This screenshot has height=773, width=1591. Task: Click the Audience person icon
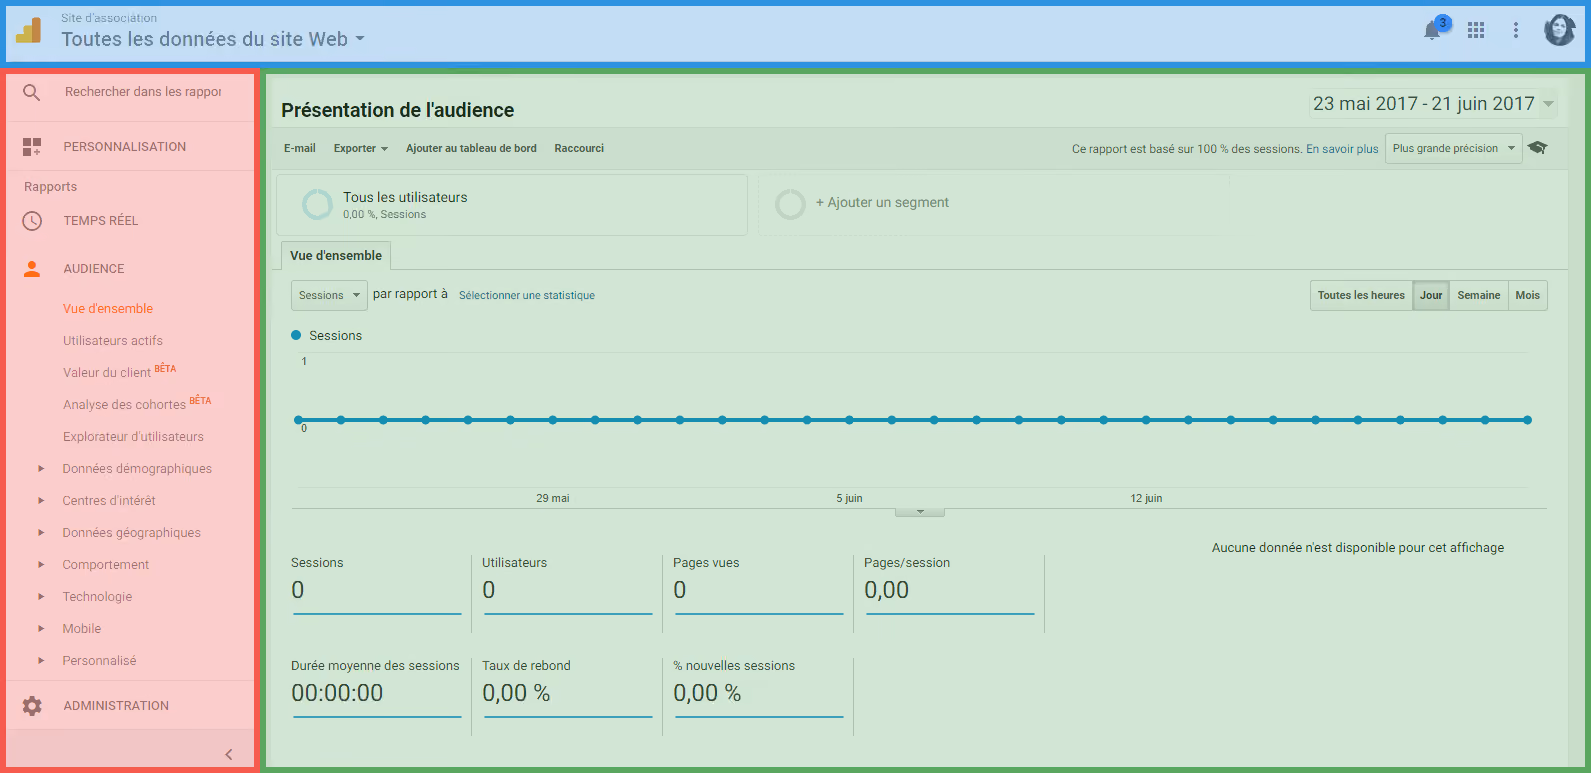click(x=32, y=269)
